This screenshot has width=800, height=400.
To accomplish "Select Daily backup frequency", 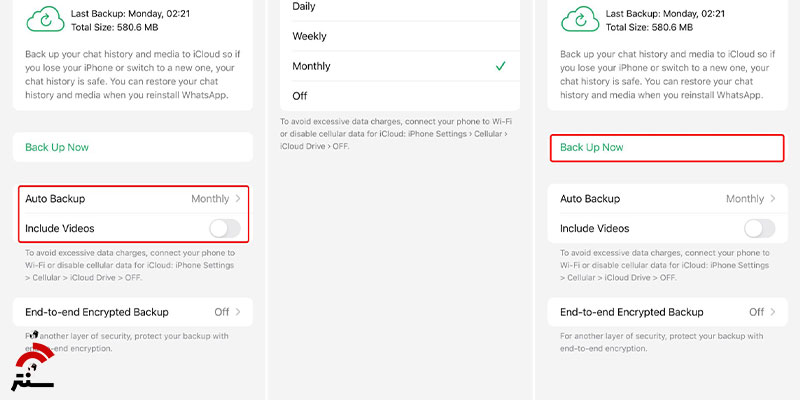I will coord(400,7).
